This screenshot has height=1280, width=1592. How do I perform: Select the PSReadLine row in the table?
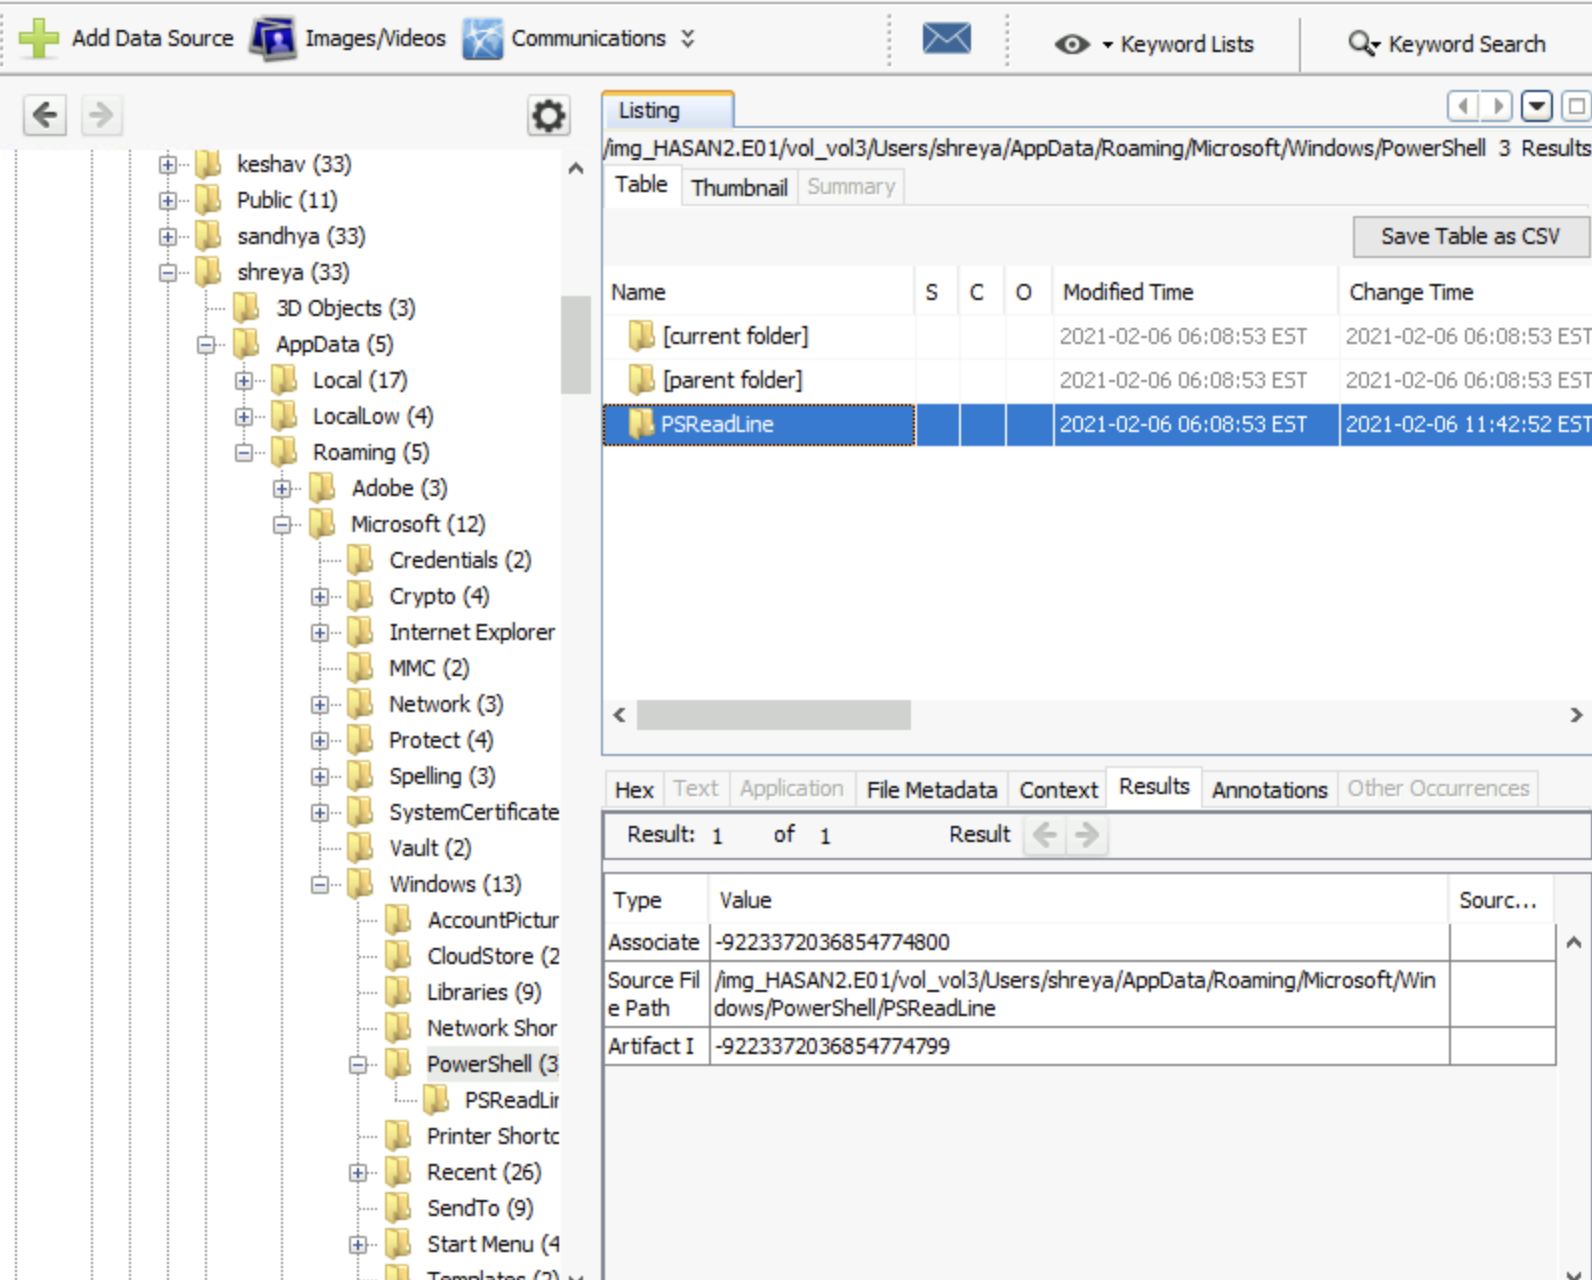(1097, 424)
